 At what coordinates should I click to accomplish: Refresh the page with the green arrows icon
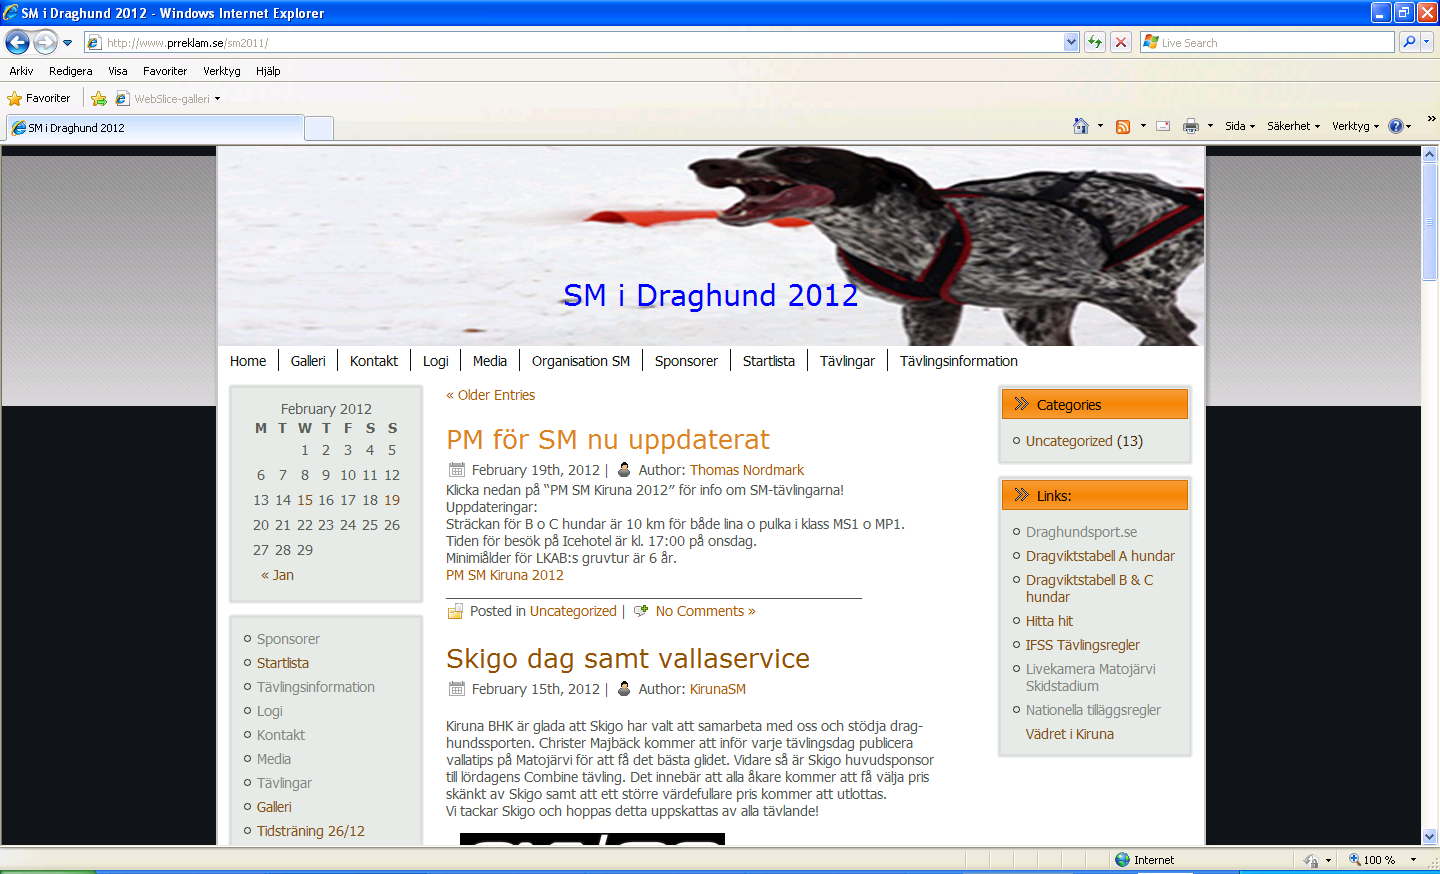point(1095,42)
